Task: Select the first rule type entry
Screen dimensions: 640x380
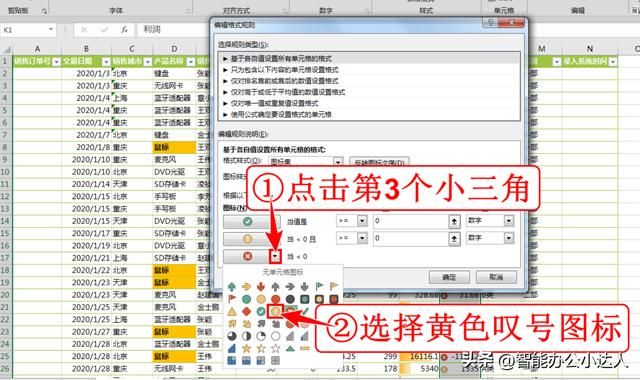Action: tap(369, 58)
